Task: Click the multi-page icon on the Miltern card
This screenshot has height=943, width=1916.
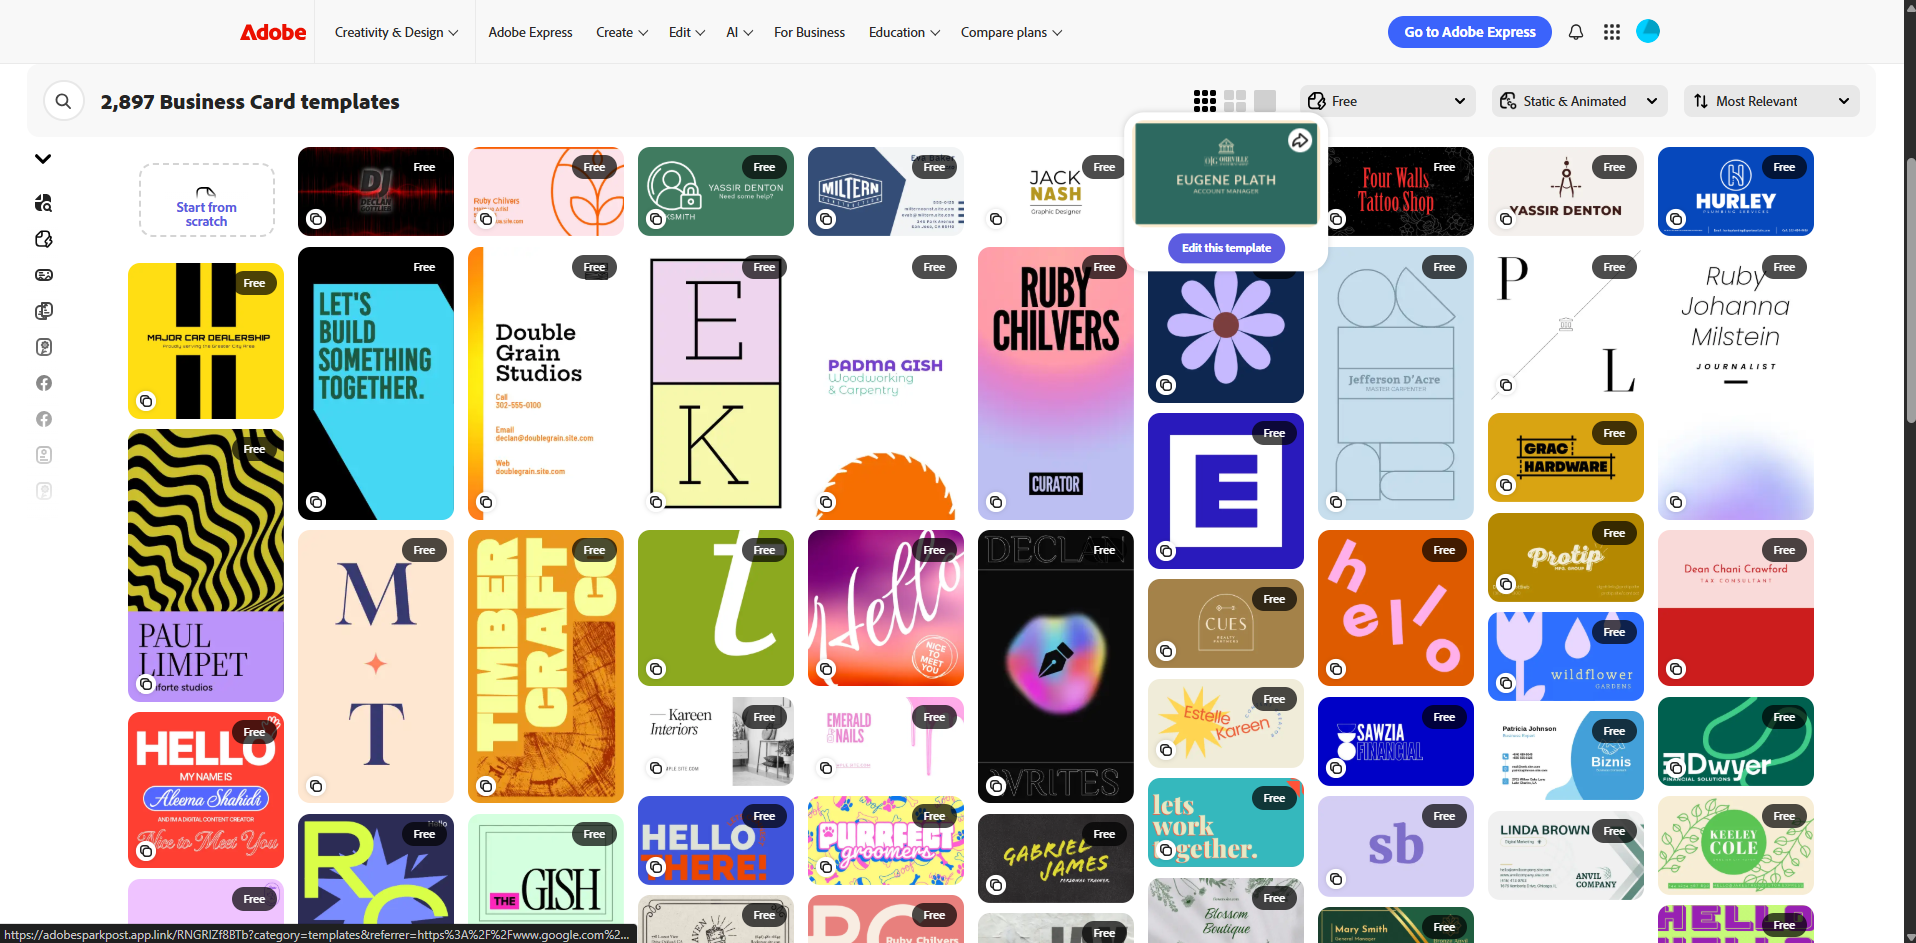Action: [x=826, y=219]
